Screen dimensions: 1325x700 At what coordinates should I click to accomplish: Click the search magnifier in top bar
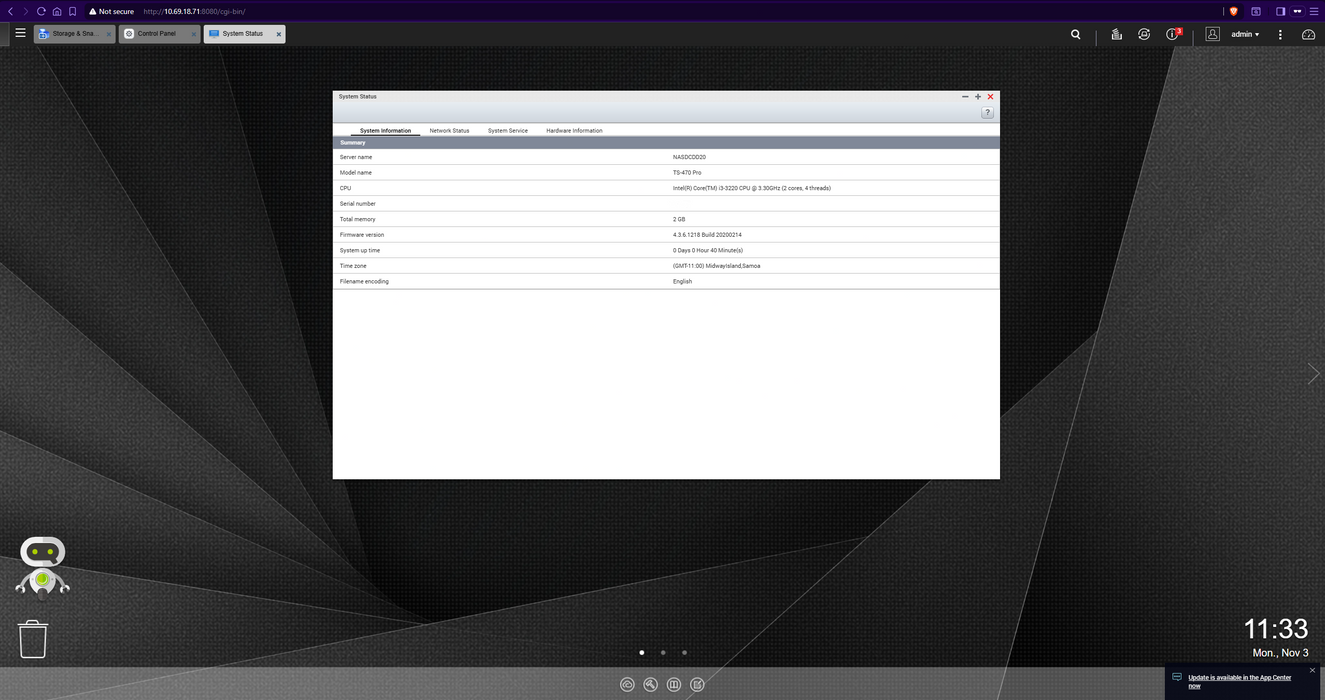coord(1075,34)
